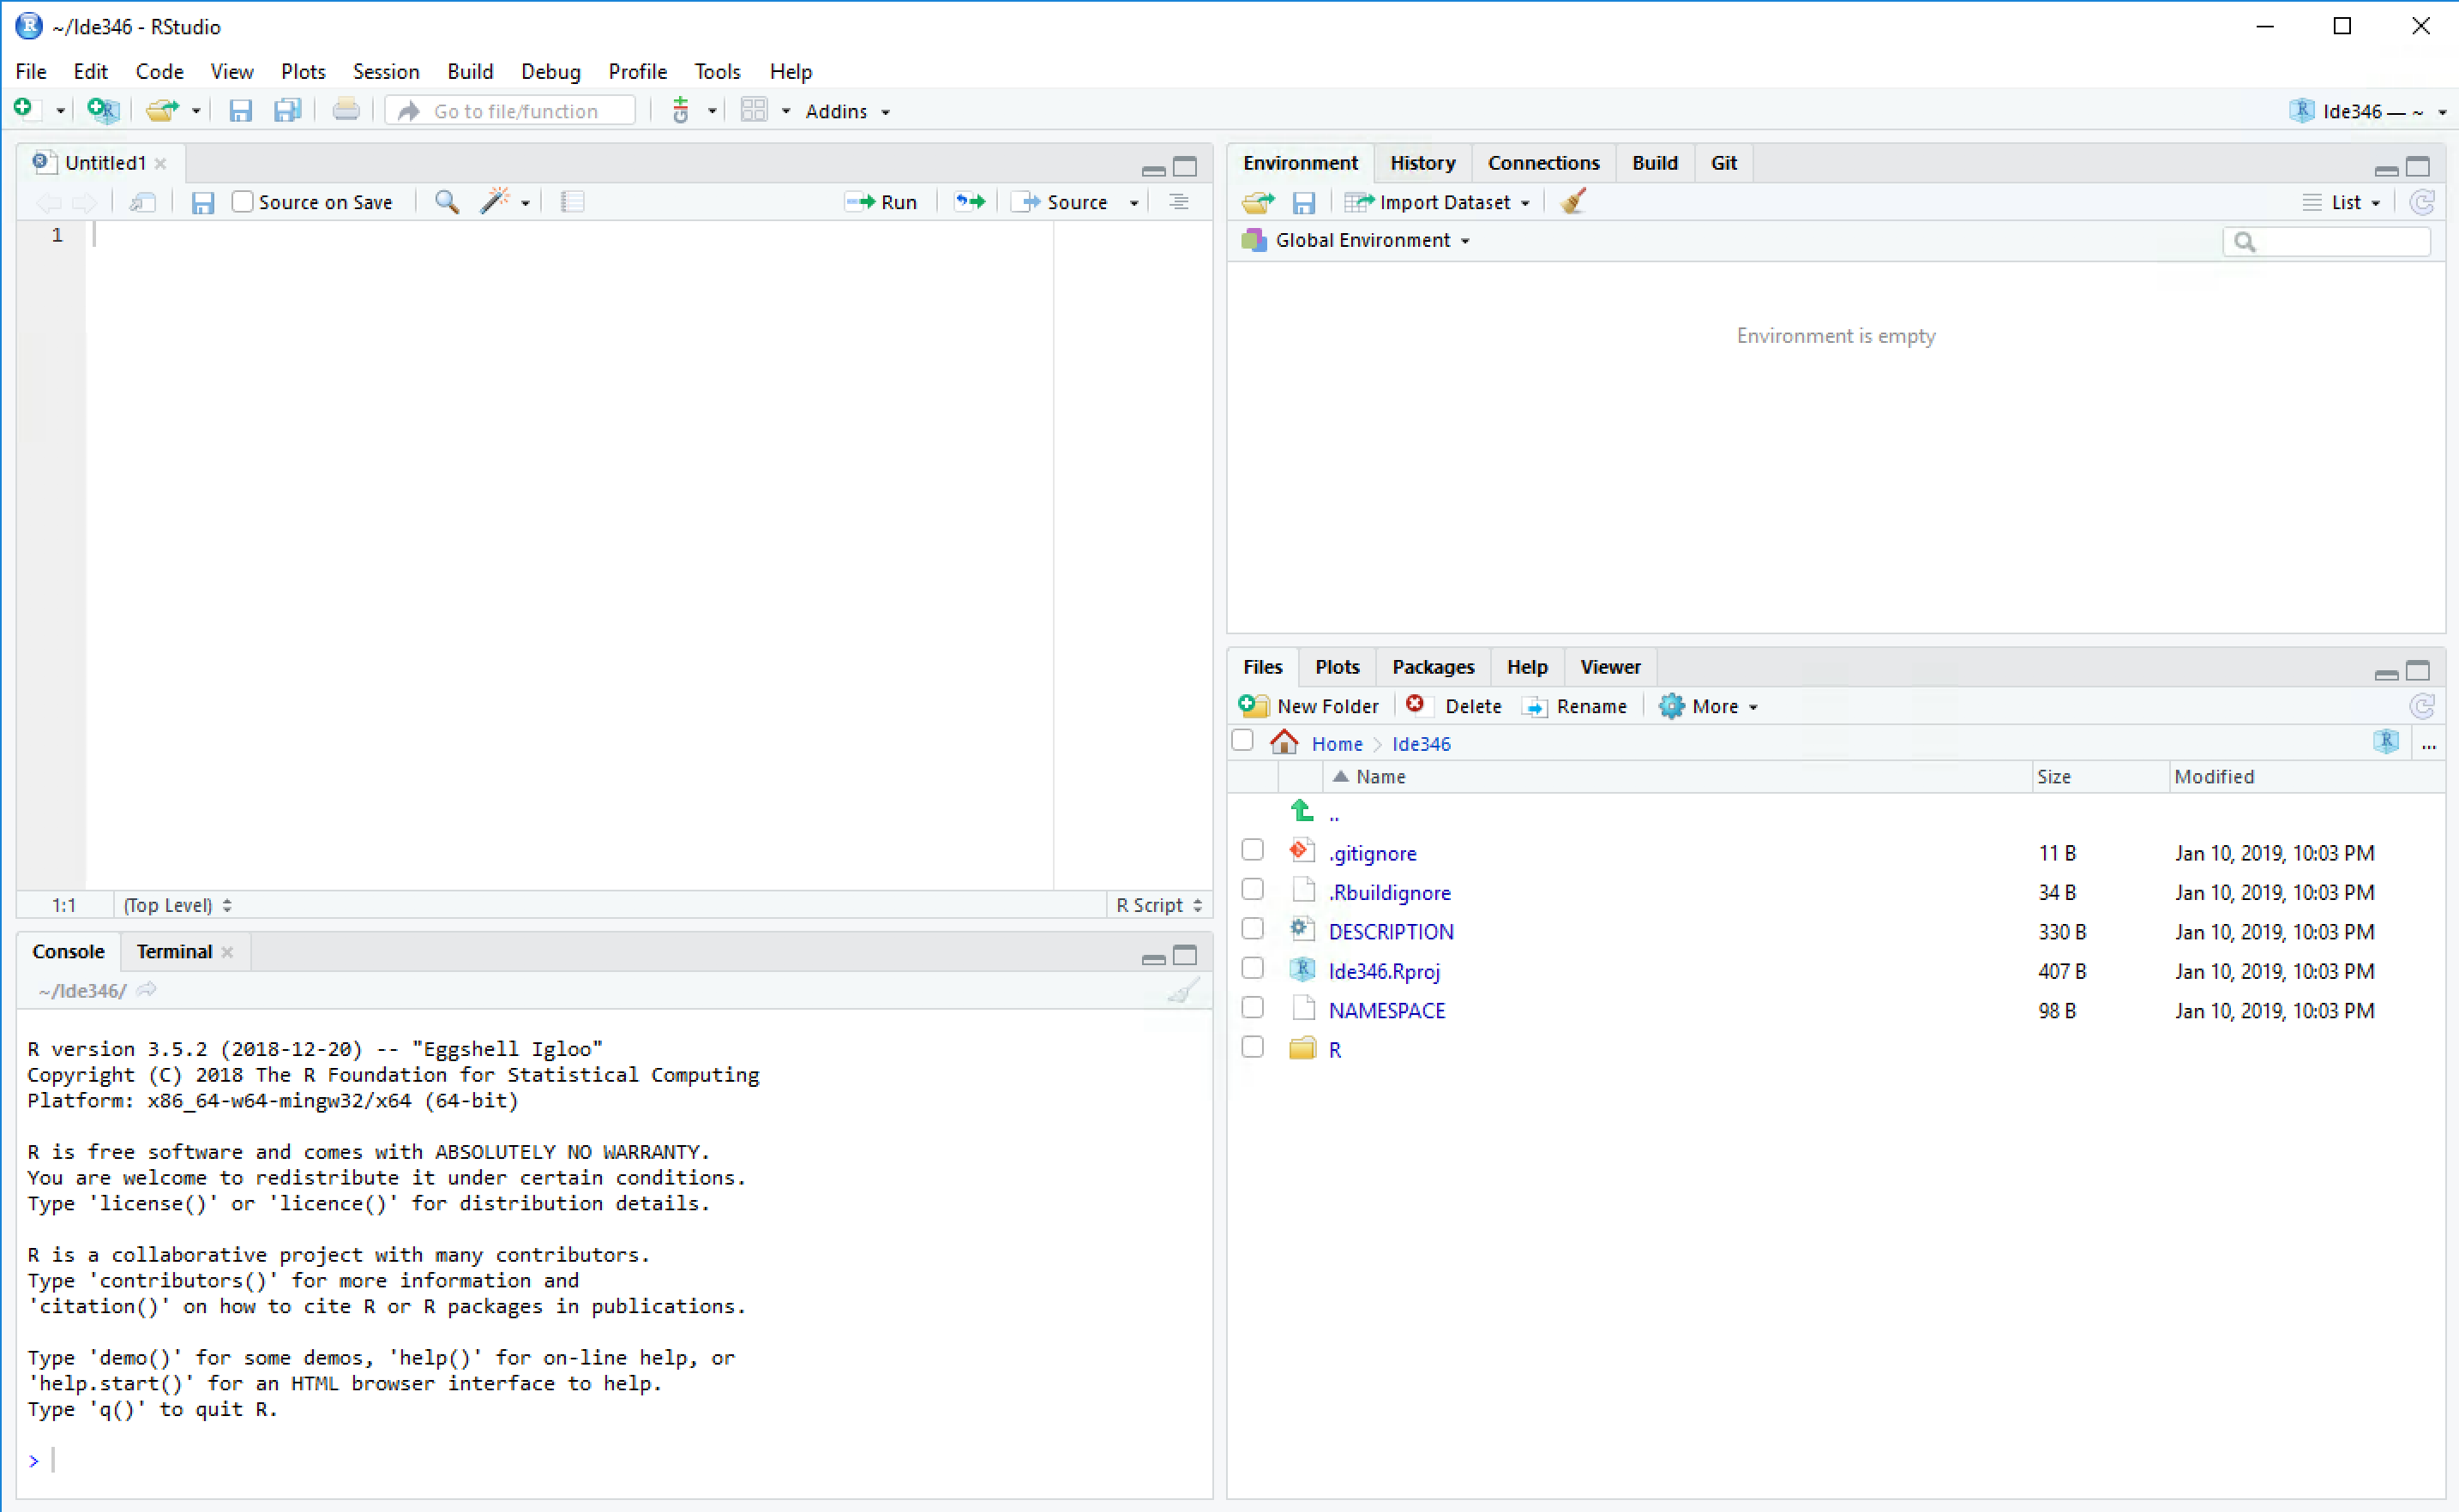2459x1512 pixels.
Task: Open the Import Dataset dropdown
Action: [1438, 202]
